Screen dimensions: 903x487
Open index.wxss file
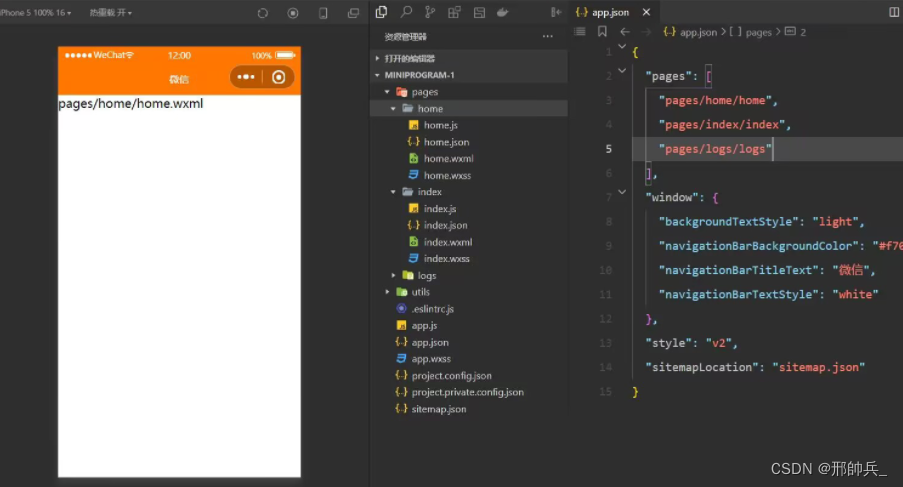446,258
